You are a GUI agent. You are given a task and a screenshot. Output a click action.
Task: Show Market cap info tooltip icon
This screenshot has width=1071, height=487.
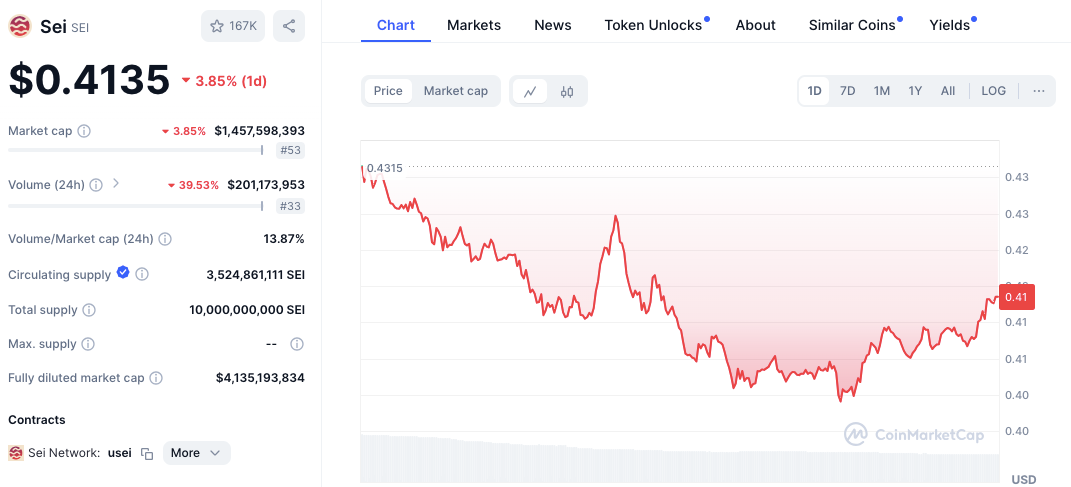tap(84, 130)
